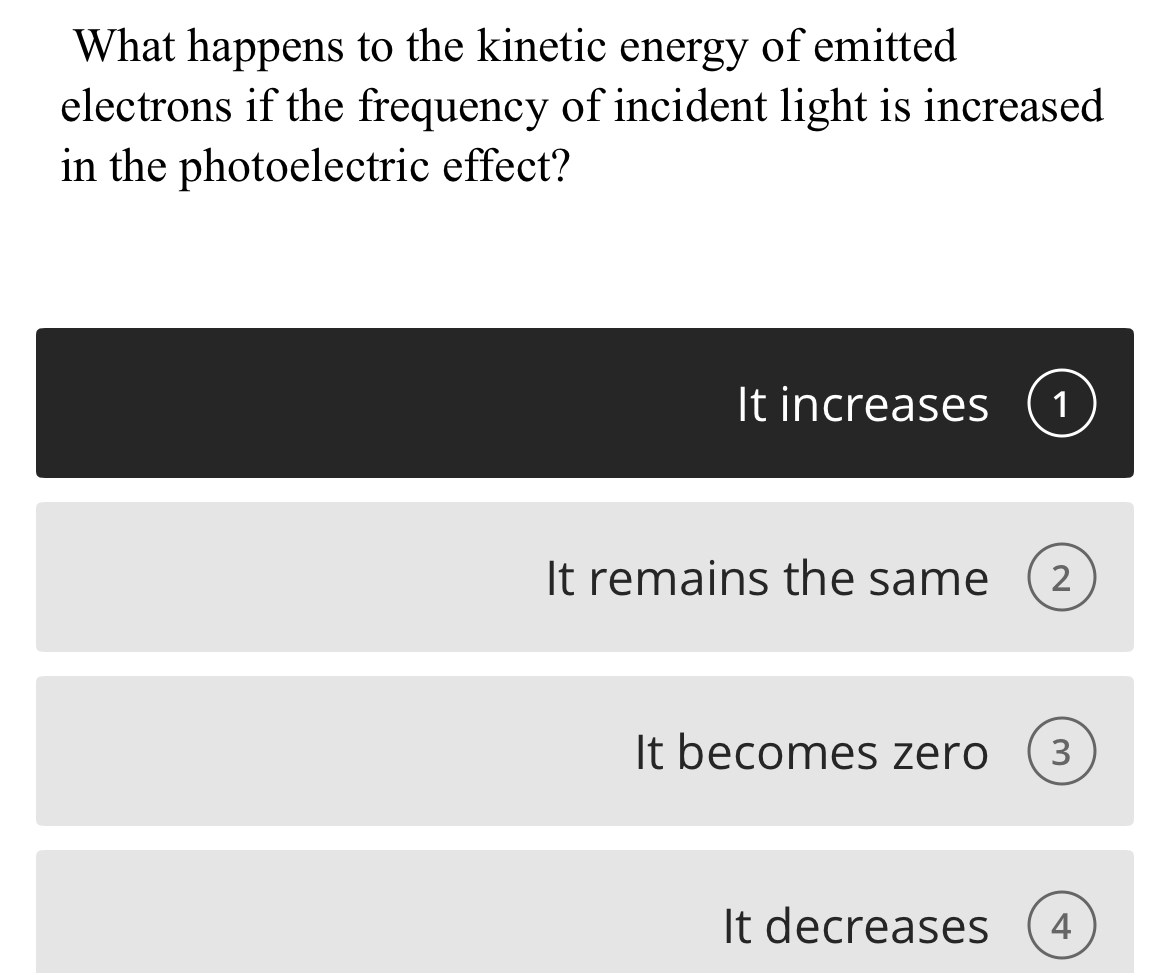The height and width of the screenshot is (973, 1170).
Task: Click the badge beside It decreases
Action: [x=1062, y=925]
